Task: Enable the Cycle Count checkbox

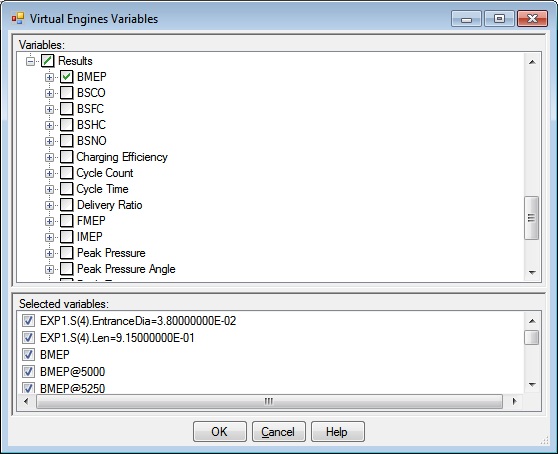Action: tap(67, 173)
